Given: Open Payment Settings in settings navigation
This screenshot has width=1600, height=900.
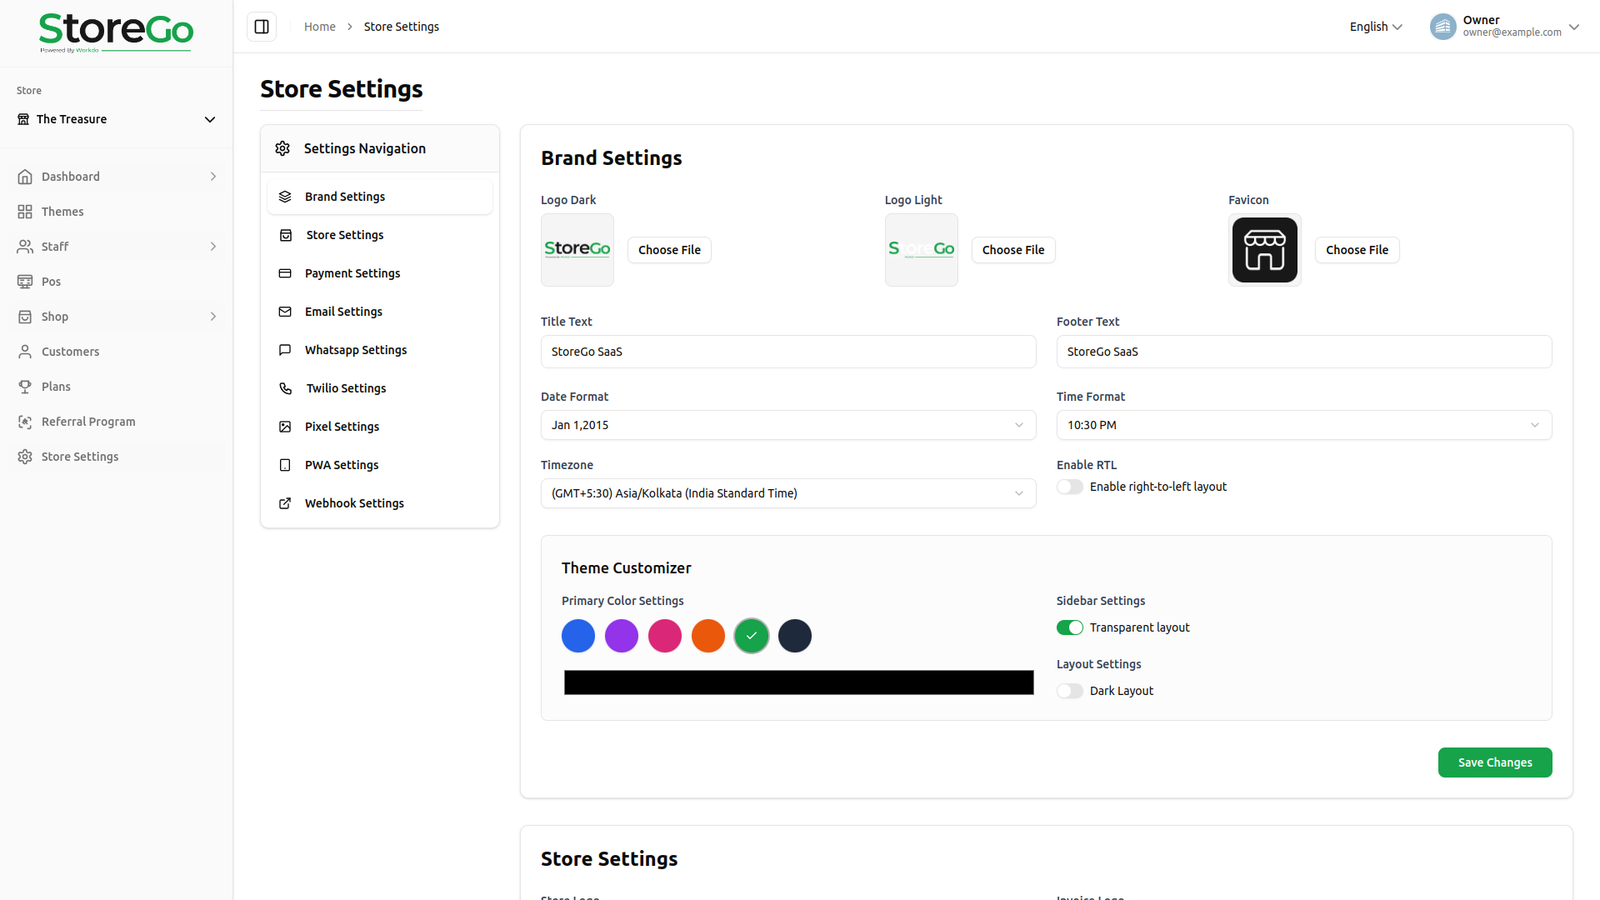Looking at the screenshot, I should click(x=352, y=274).
